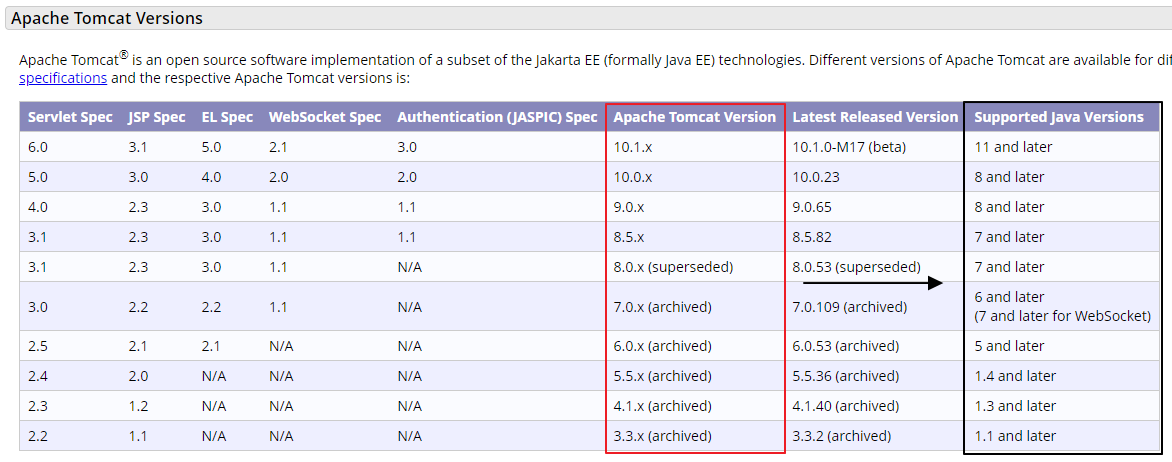Select the 3.3.2 (archived) release cell
The width and height of the screenshot is (1172, 462).
[842, 436]
